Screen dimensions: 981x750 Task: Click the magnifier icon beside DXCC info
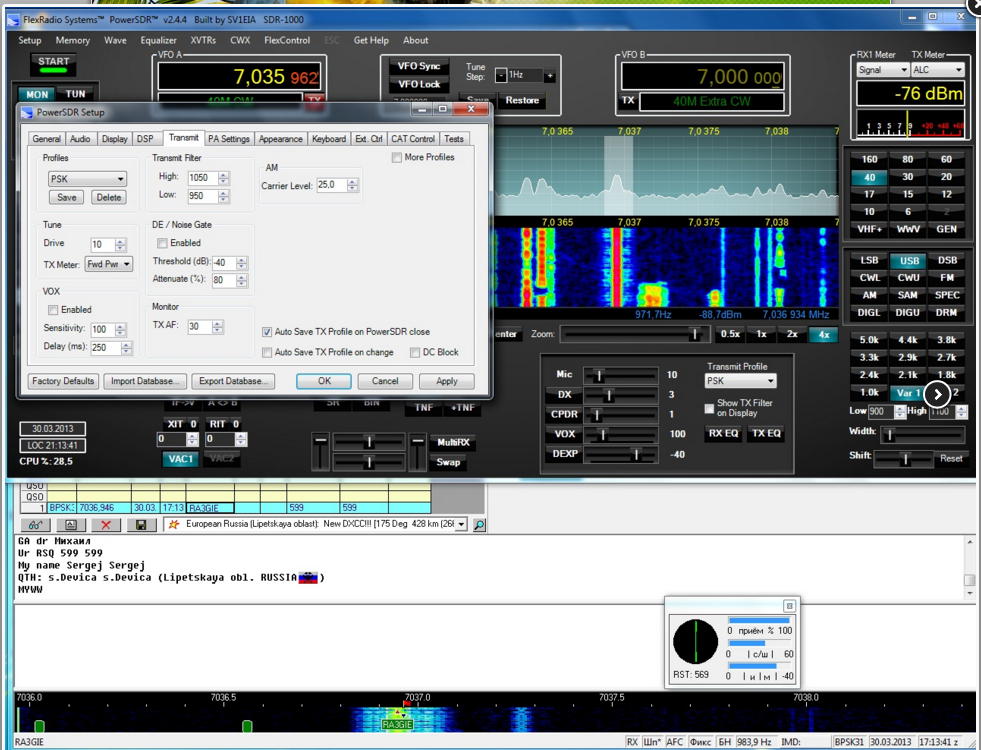click(x=479, y=524)
